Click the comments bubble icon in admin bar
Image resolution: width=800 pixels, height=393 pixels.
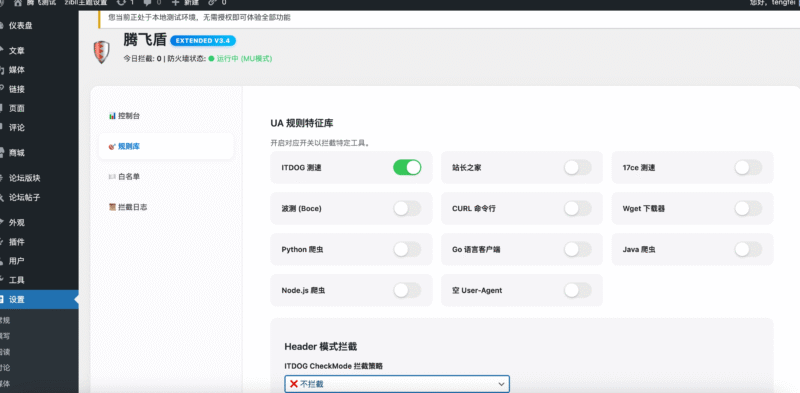pos(147,3)
